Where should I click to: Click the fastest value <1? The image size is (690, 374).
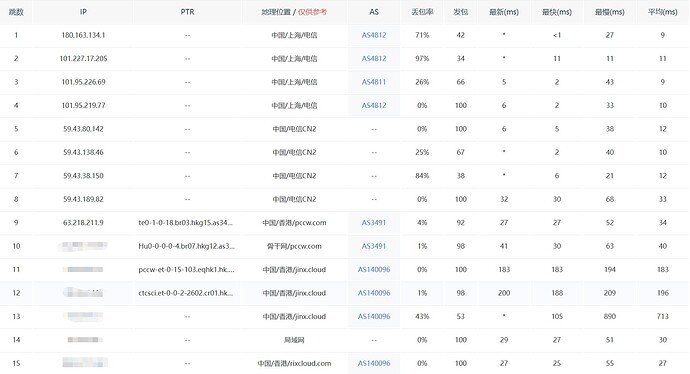pyautogui.click(x=557, y=35)
